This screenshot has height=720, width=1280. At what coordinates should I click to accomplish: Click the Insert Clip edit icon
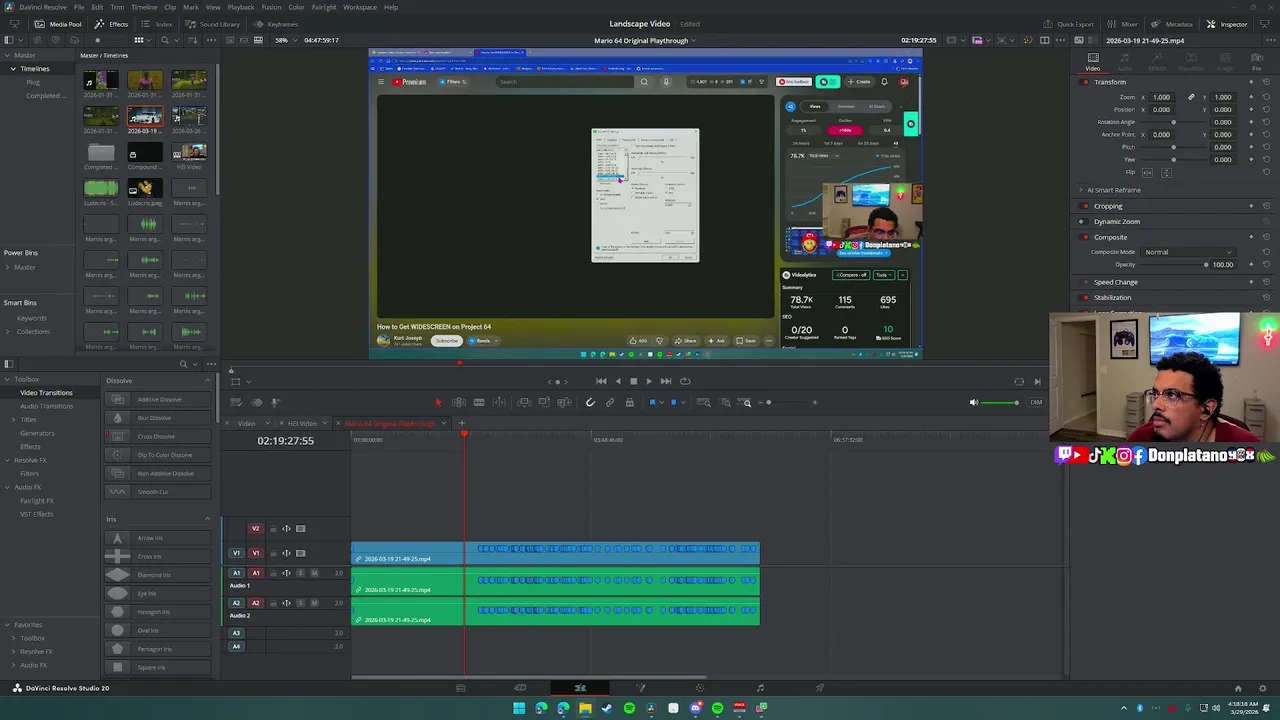[524, 402]
